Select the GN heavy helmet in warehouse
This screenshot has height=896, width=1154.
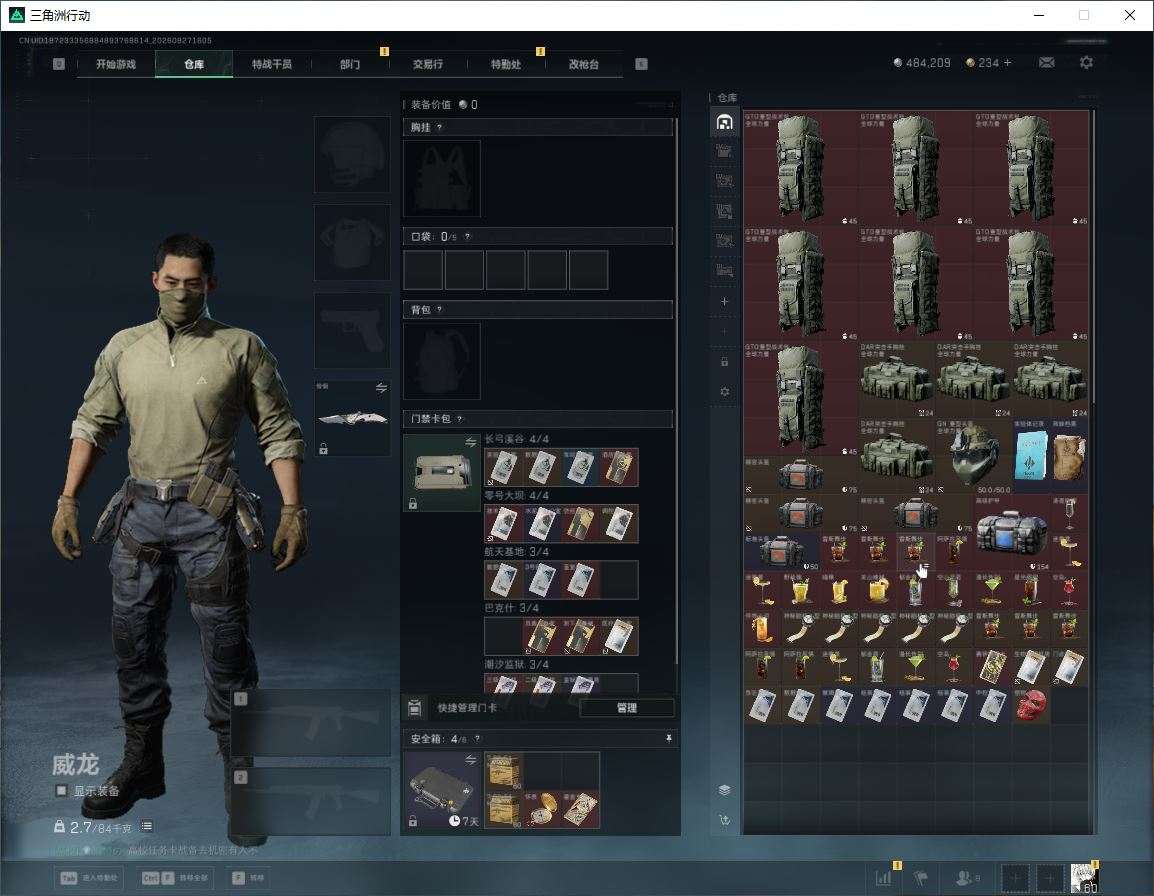click(974, 456)
